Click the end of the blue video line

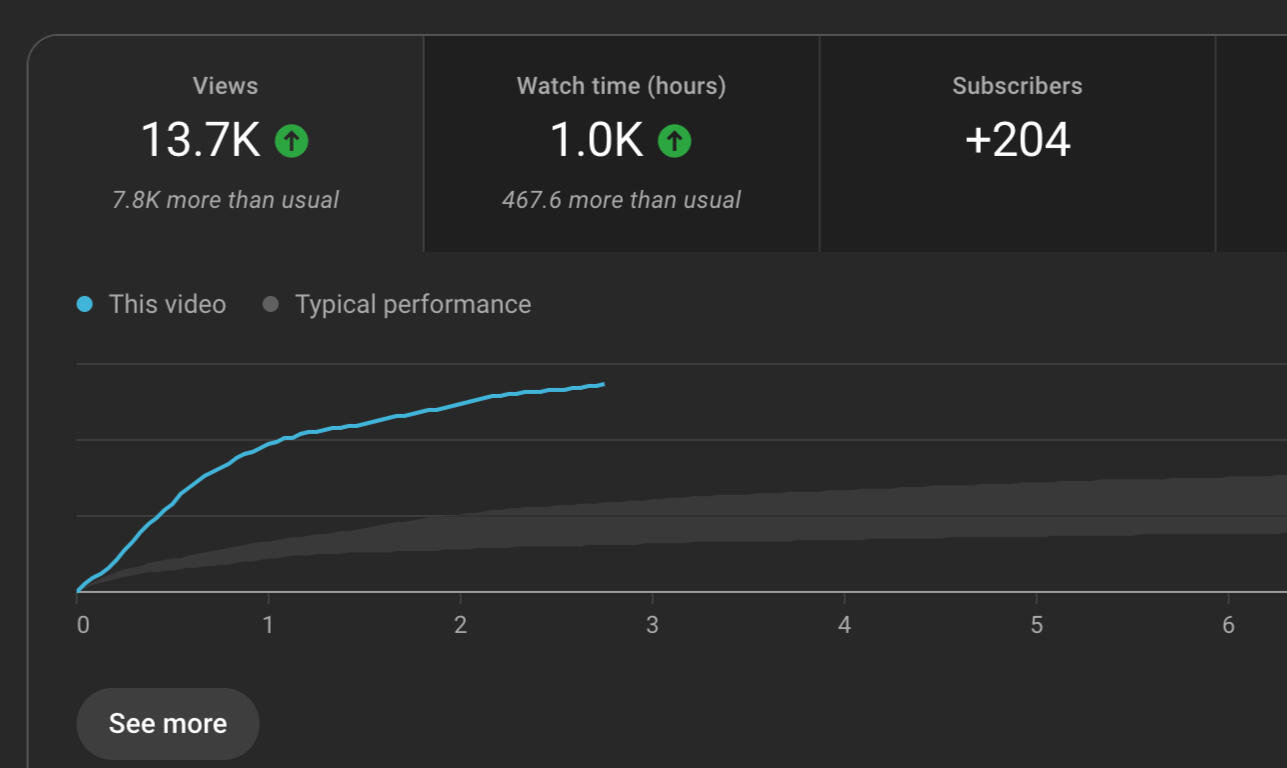[x=602, y=384]
